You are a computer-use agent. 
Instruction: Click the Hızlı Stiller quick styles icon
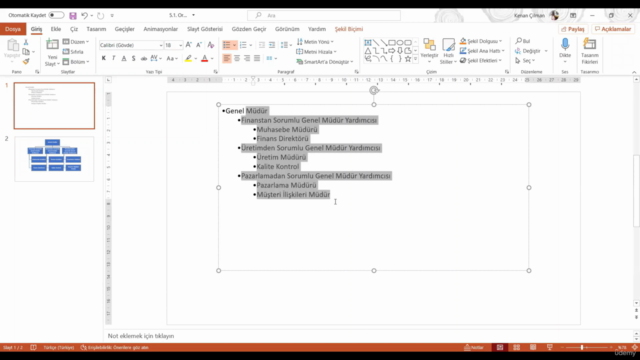tap(448, 44)
